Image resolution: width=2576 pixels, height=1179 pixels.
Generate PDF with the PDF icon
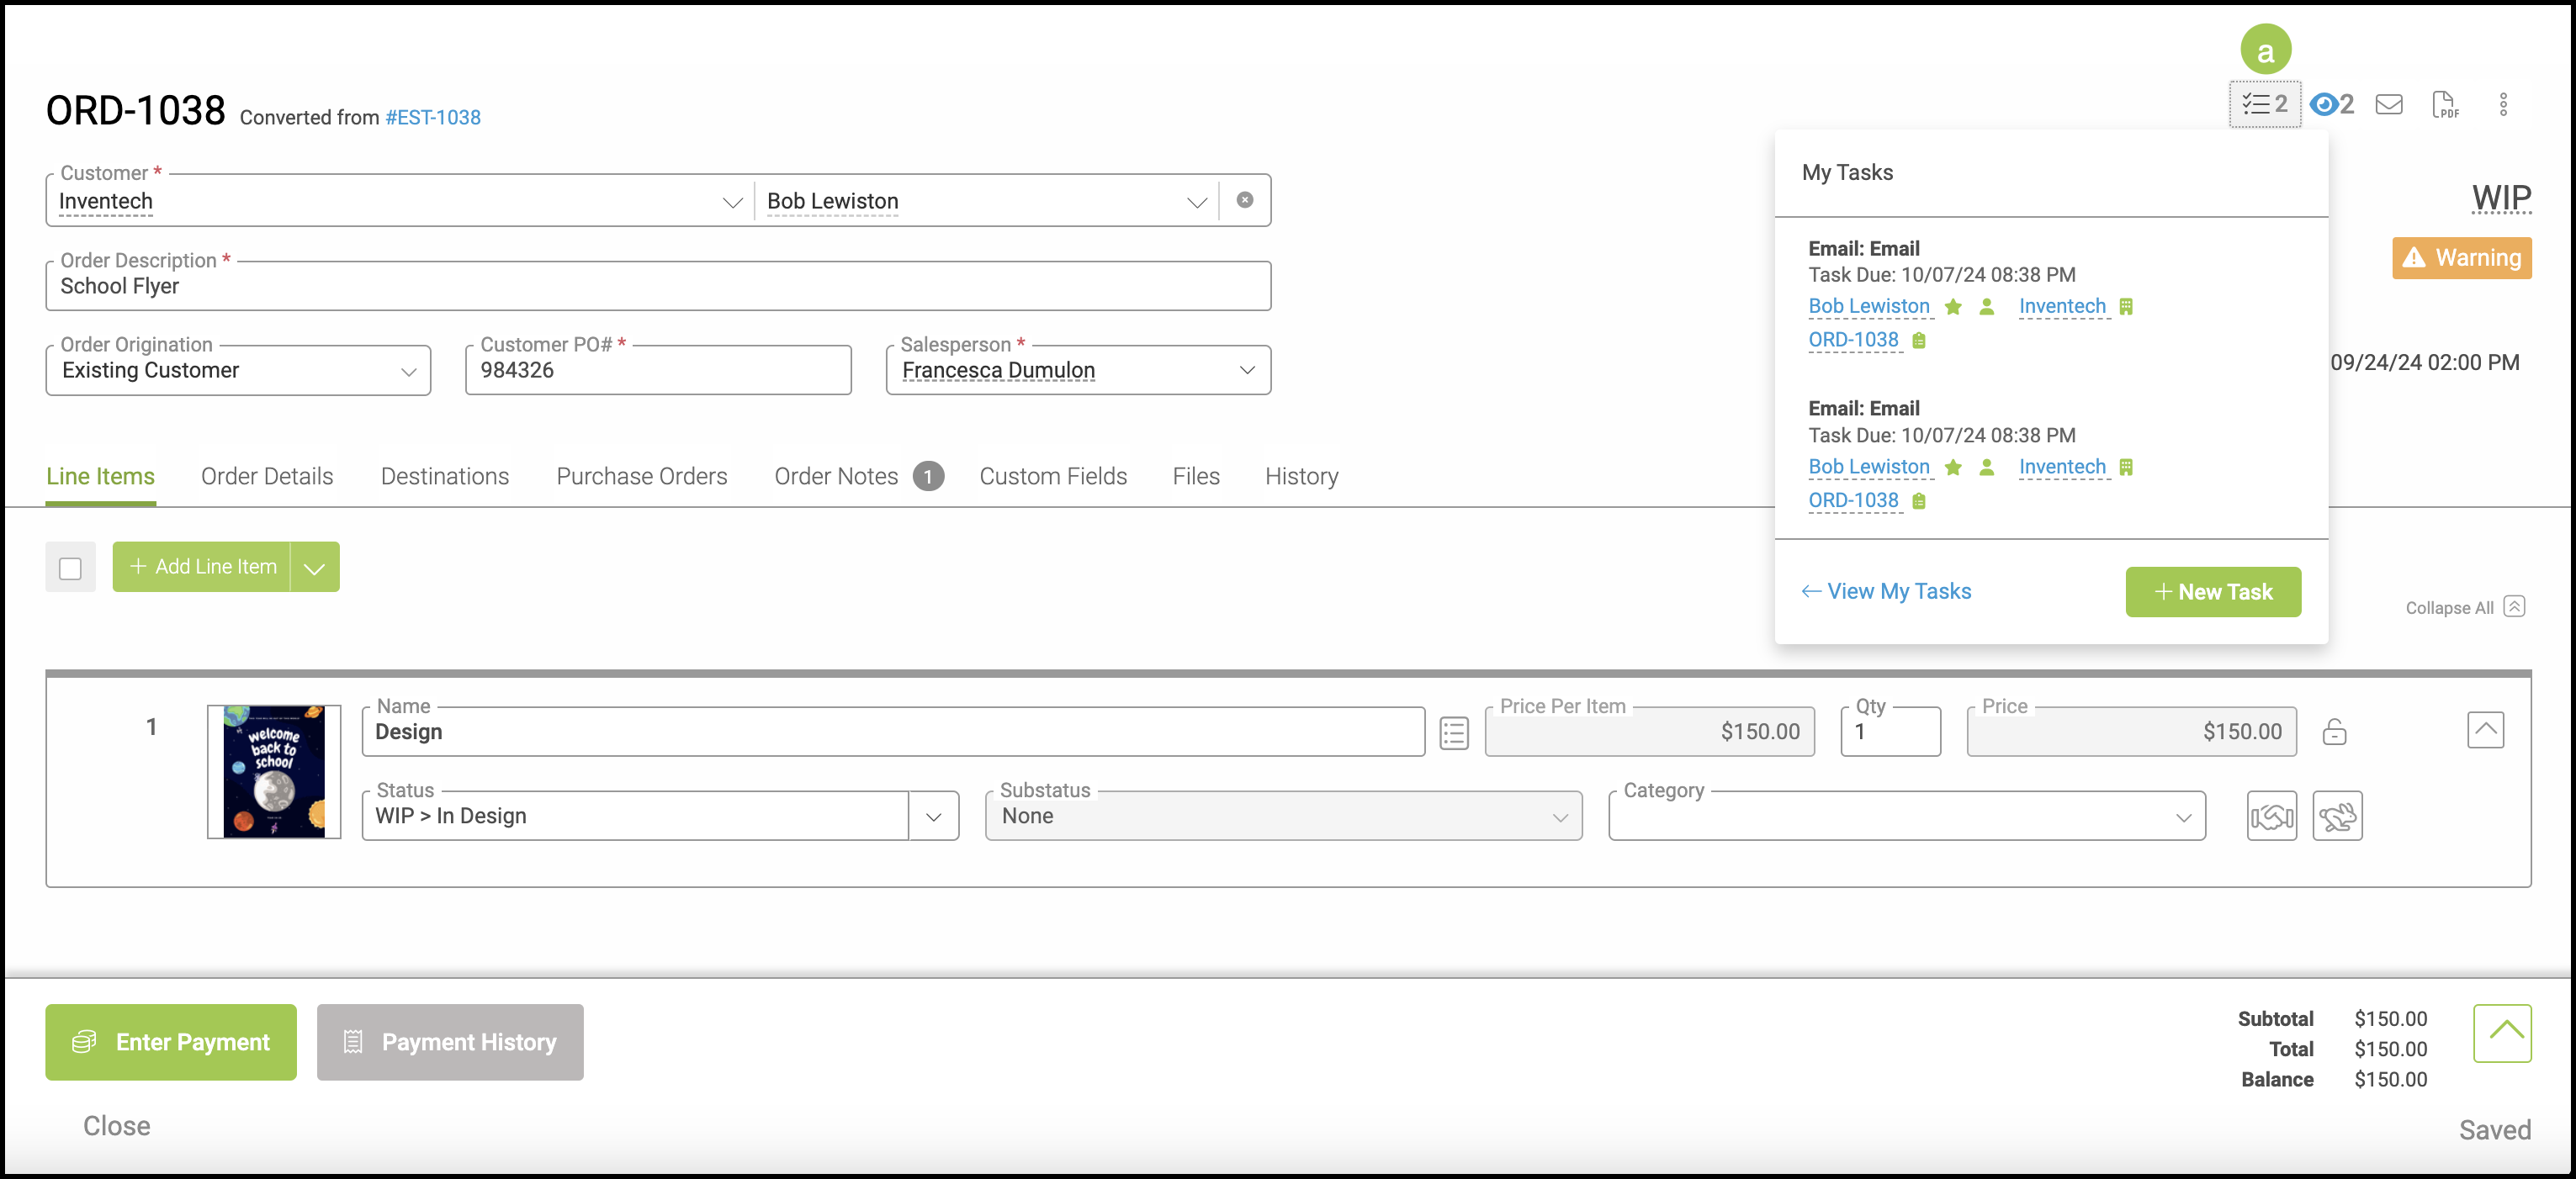[2444, 104]
